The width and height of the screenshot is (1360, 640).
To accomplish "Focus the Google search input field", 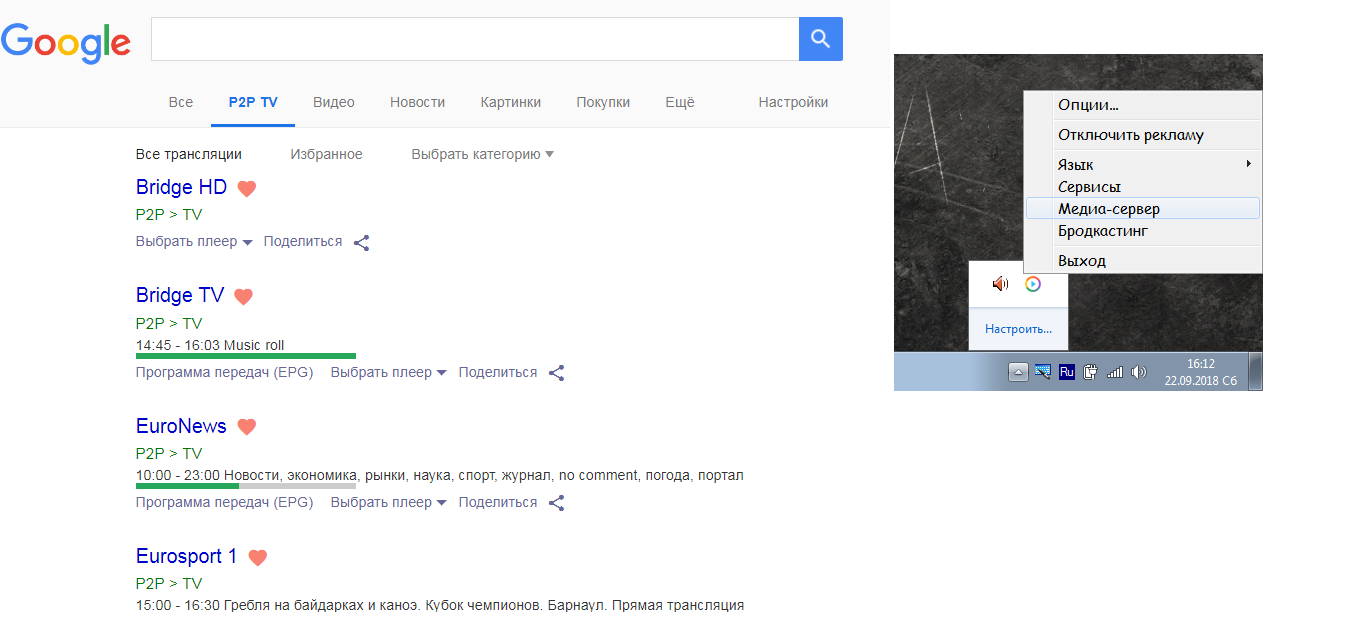I will [475, 39].
